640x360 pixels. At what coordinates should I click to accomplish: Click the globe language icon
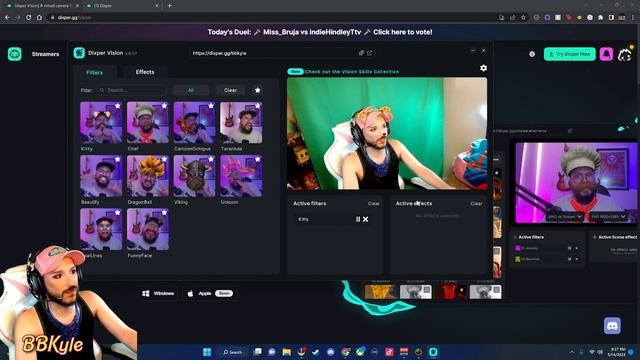(532, 54)
